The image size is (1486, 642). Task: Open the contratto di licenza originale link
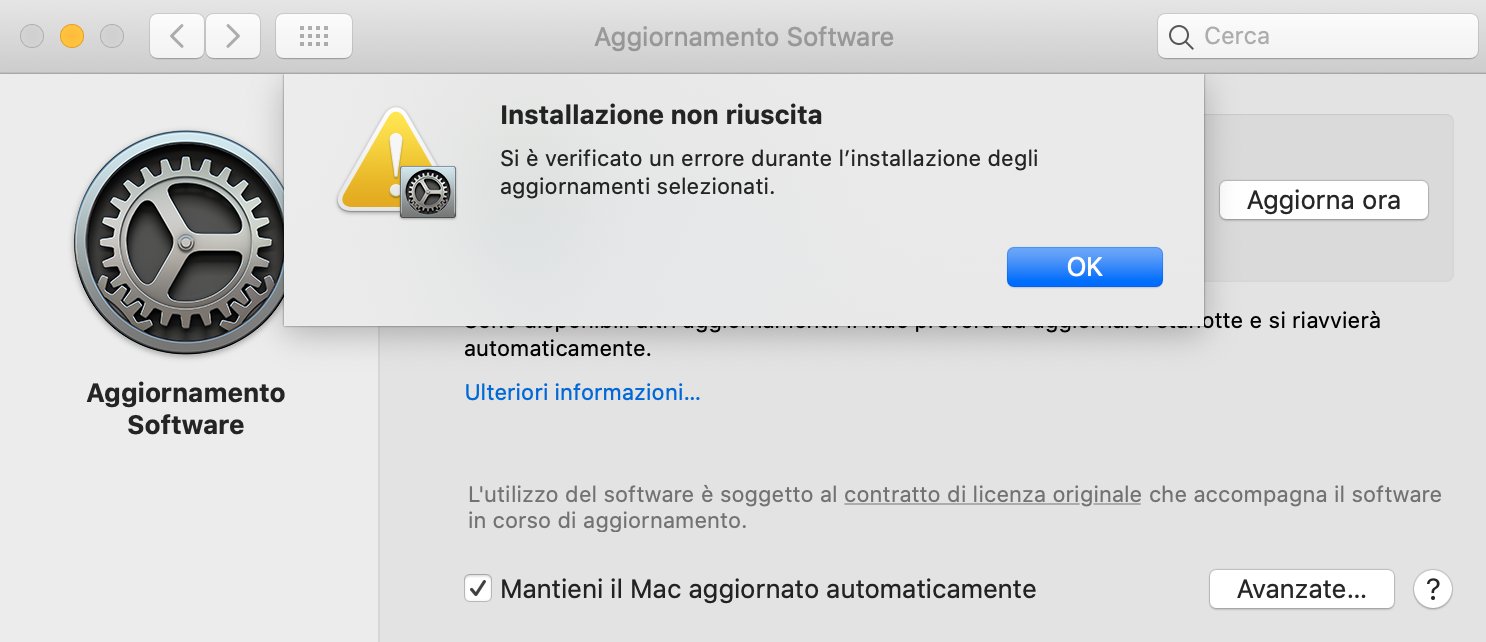992,494
